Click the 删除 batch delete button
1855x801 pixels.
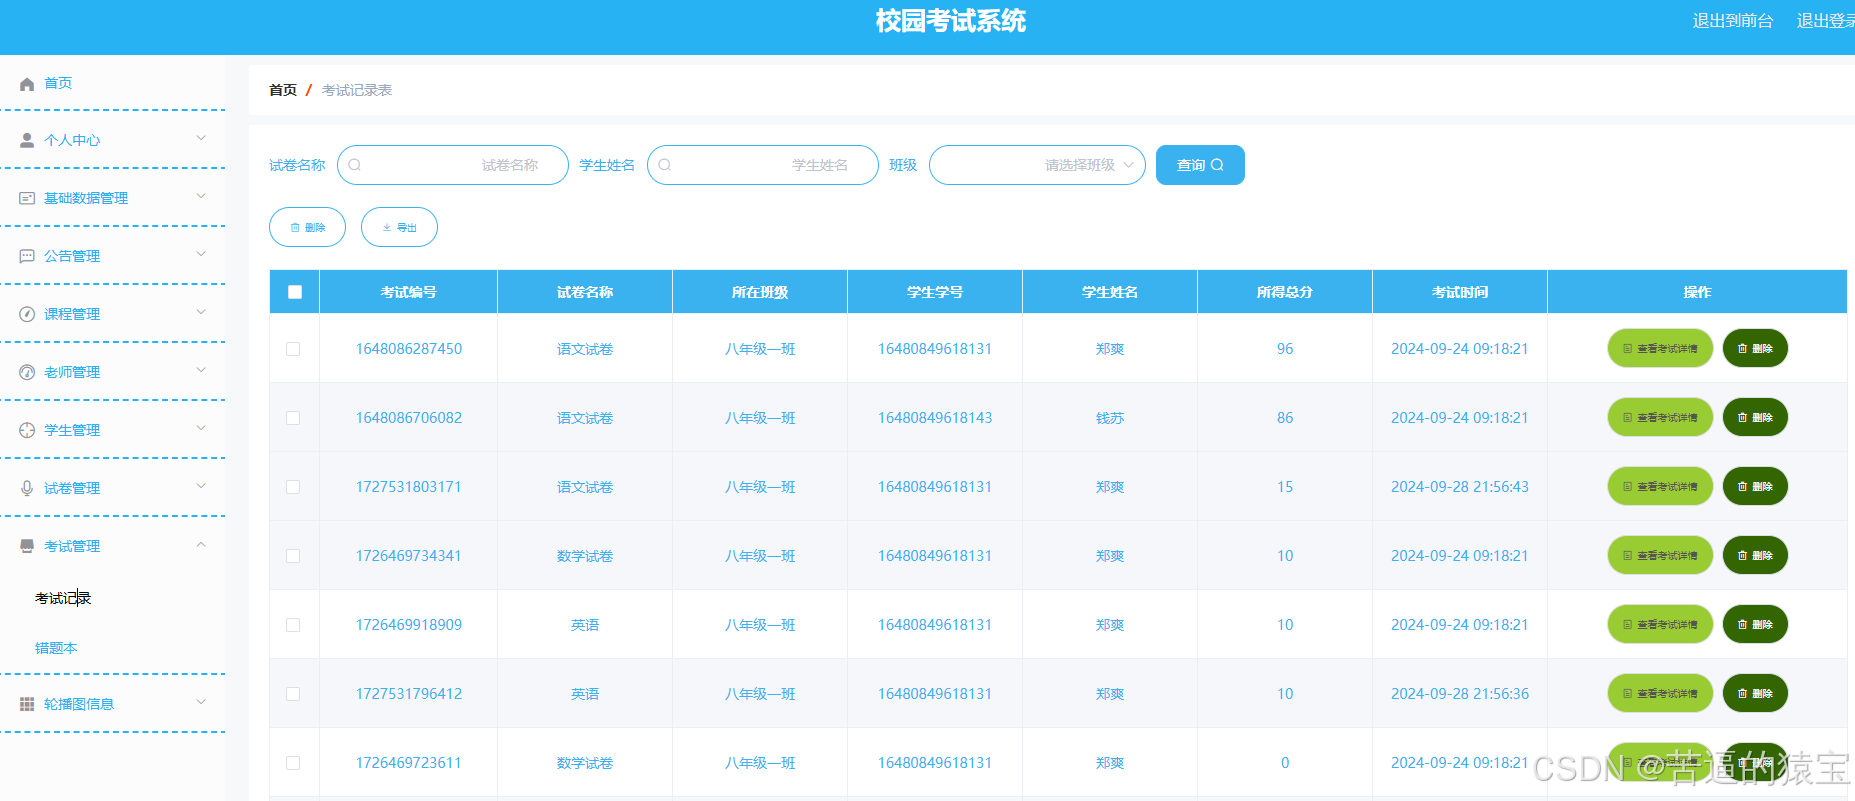(307, 227)
